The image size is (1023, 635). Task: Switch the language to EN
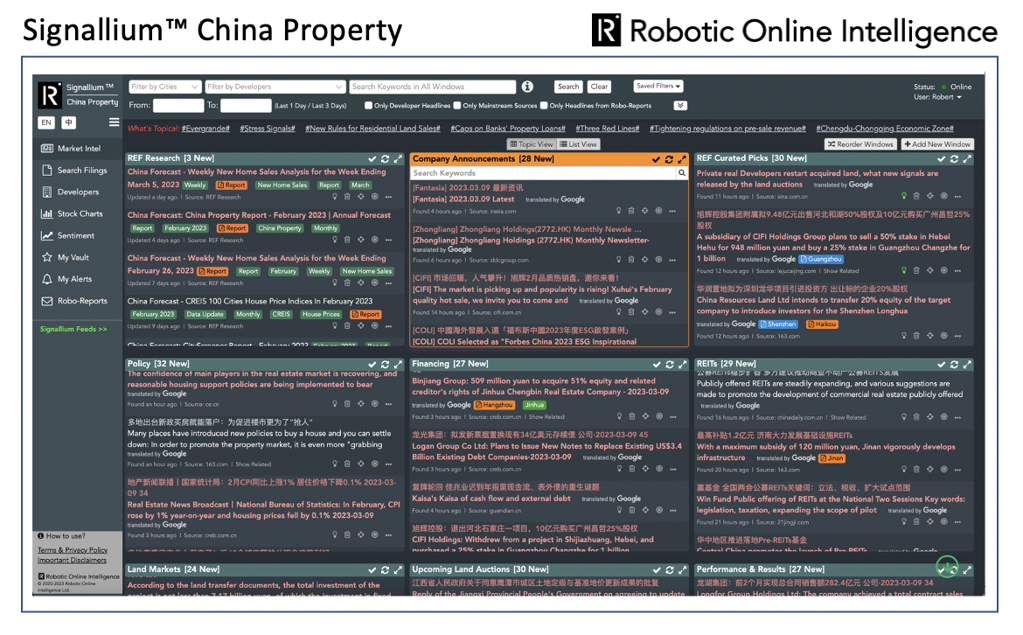[x=46, y=122]
